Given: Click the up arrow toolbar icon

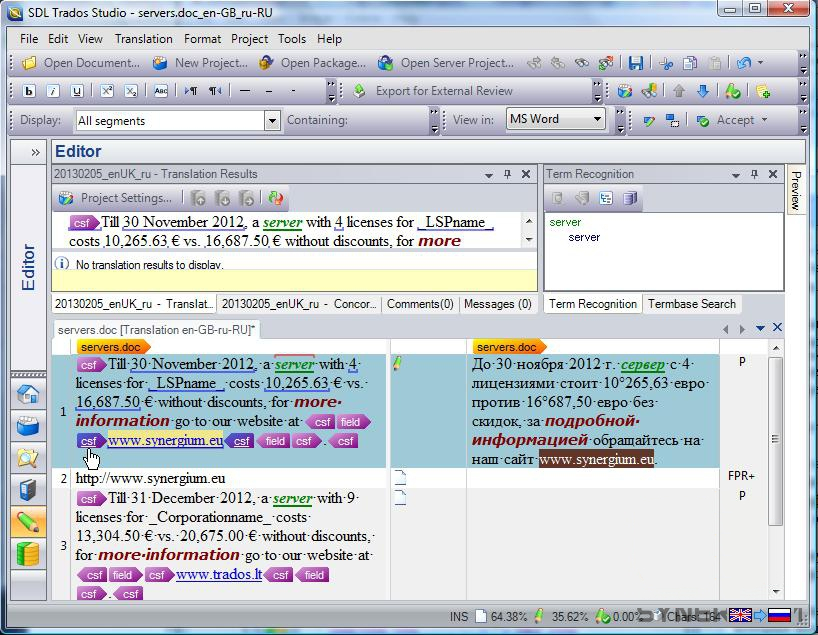Looking at the screenshot, I should pyautogui.click(x=679, y=91).
